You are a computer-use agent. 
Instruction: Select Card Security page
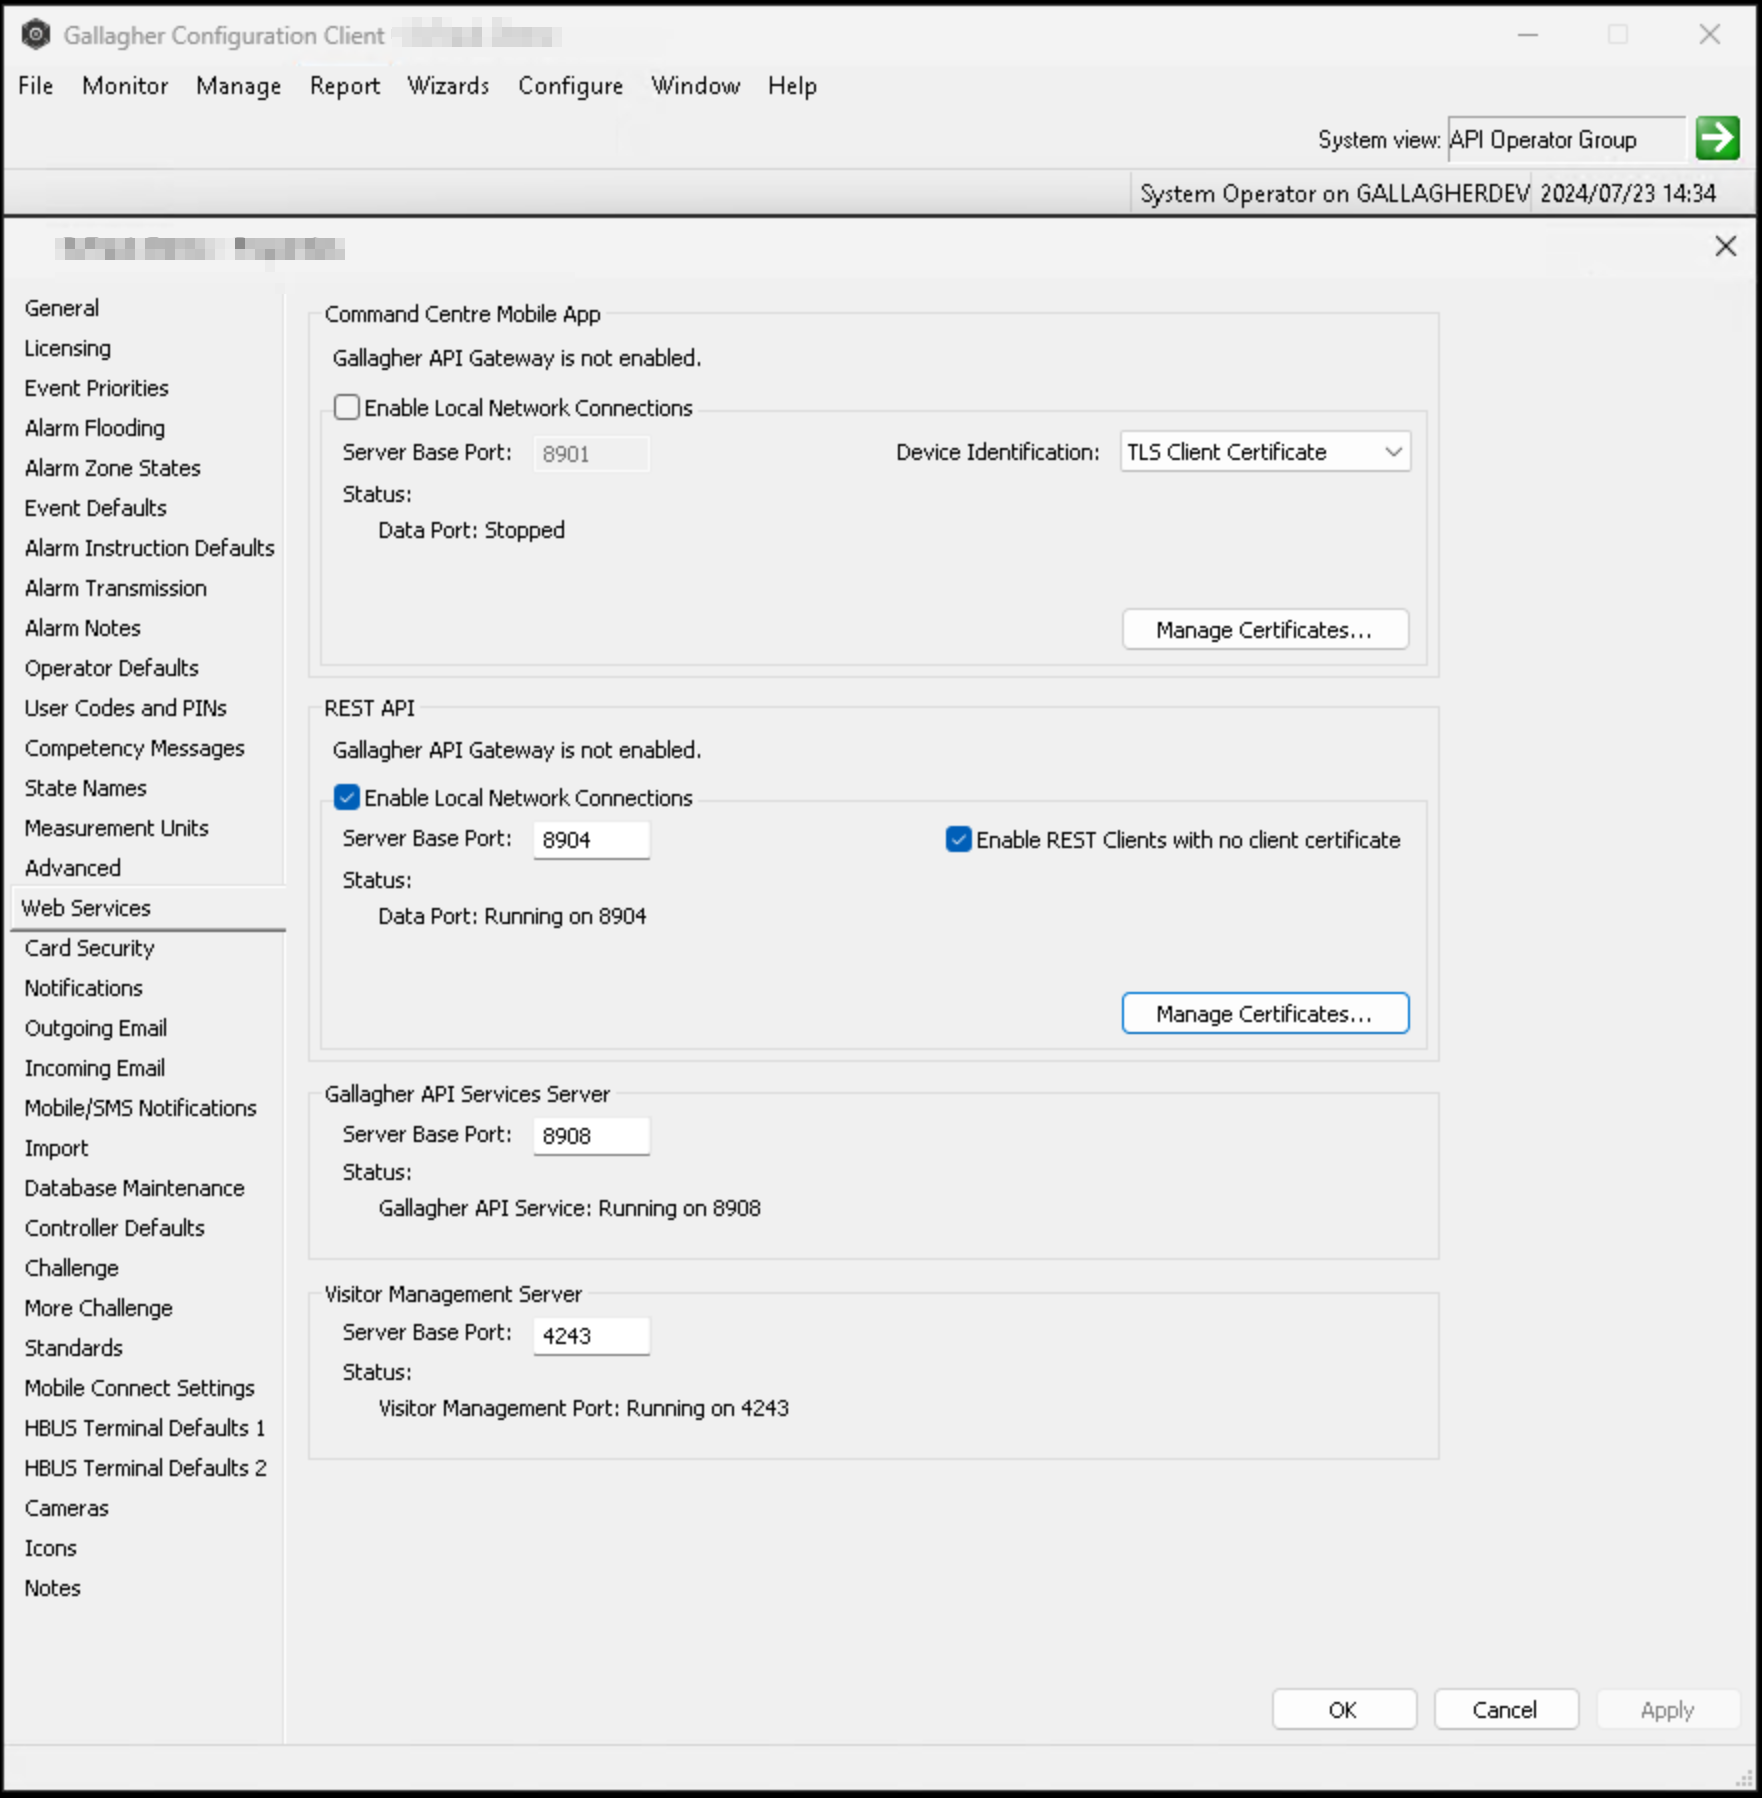[x=90, y=948]
